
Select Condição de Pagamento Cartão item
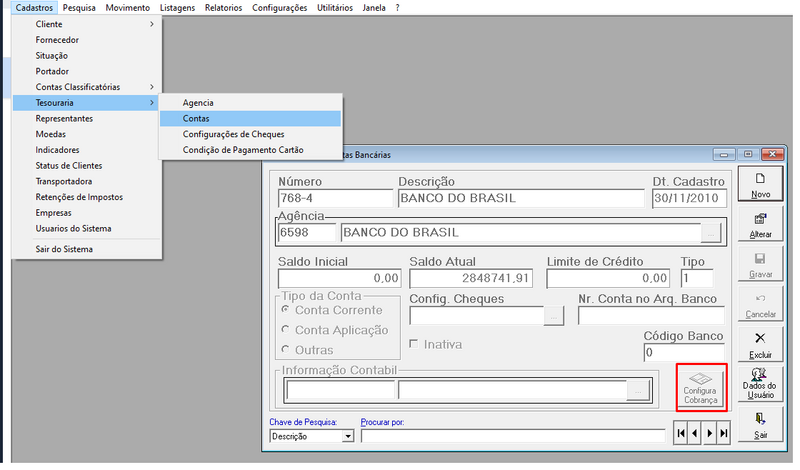[x=251, y=150]
